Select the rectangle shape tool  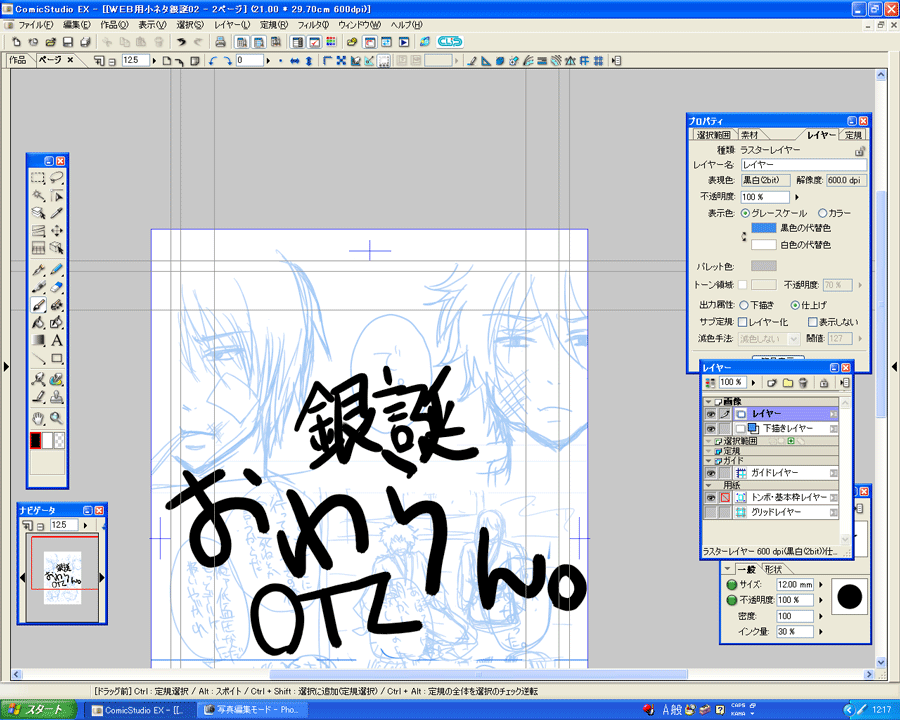pos(56,358)
